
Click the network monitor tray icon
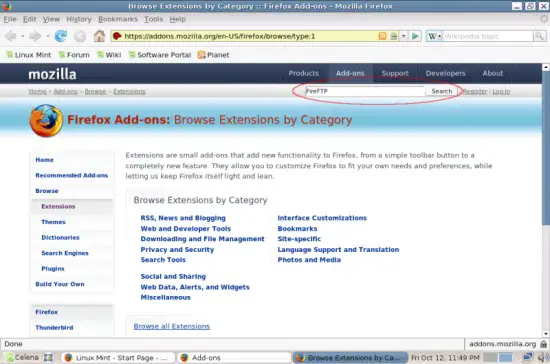[x=527, y=357]
